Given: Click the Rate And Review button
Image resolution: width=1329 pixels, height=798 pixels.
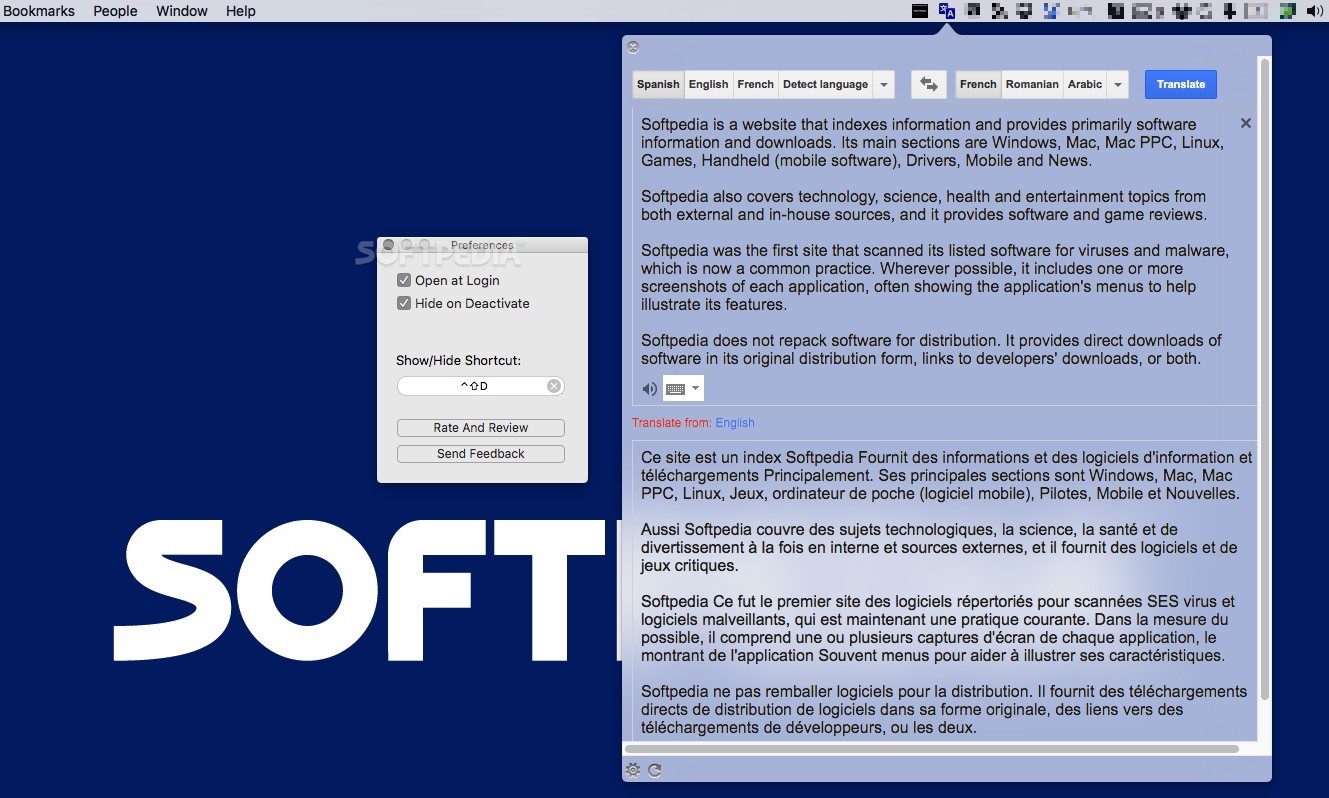Looking at the screenshot, I should [481, 428].
